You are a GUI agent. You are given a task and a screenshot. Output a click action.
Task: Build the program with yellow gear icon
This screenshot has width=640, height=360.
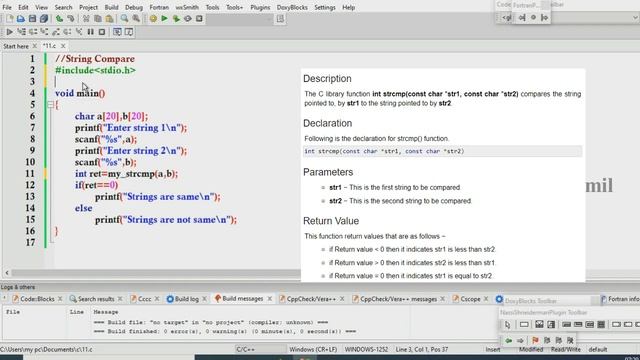pos(153,19)
